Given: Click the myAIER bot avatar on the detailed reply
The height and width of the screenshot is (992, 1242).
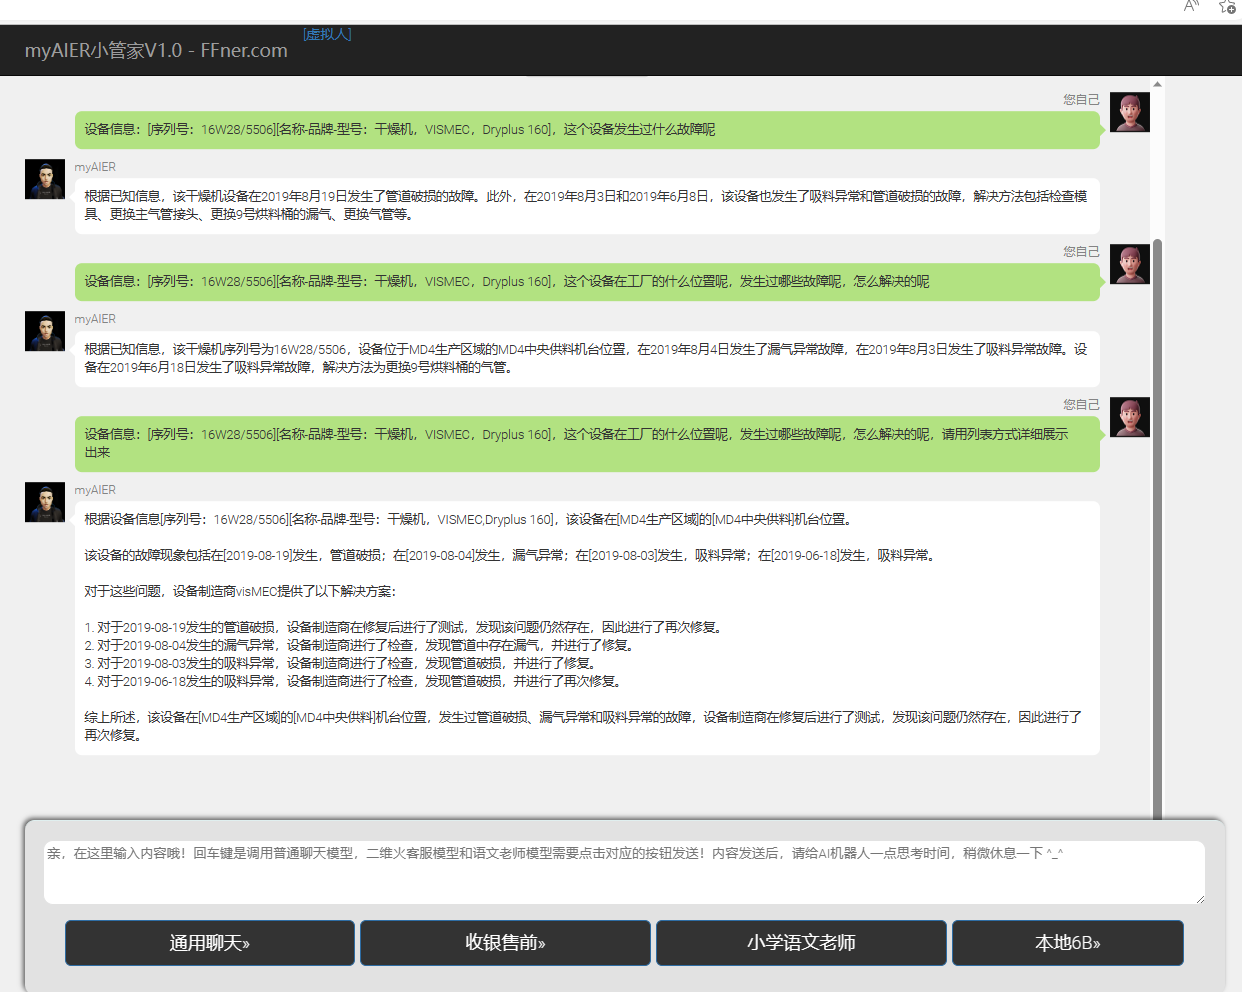Looking at the screenshot, I should pos(45,502).
